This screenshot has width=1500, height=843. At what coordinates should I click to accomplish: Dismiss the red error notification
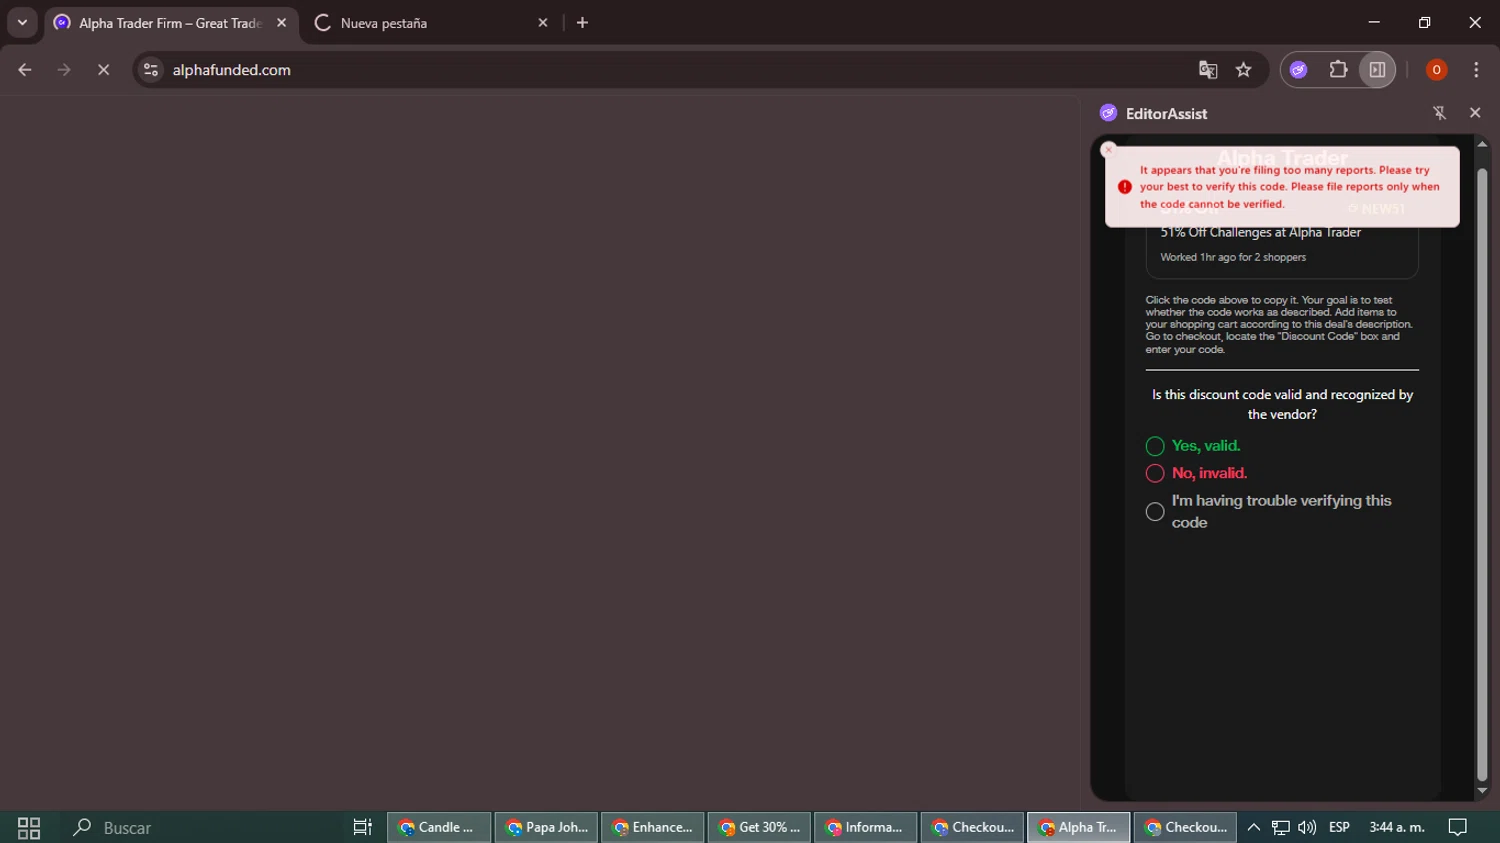tap(1108, 149)
